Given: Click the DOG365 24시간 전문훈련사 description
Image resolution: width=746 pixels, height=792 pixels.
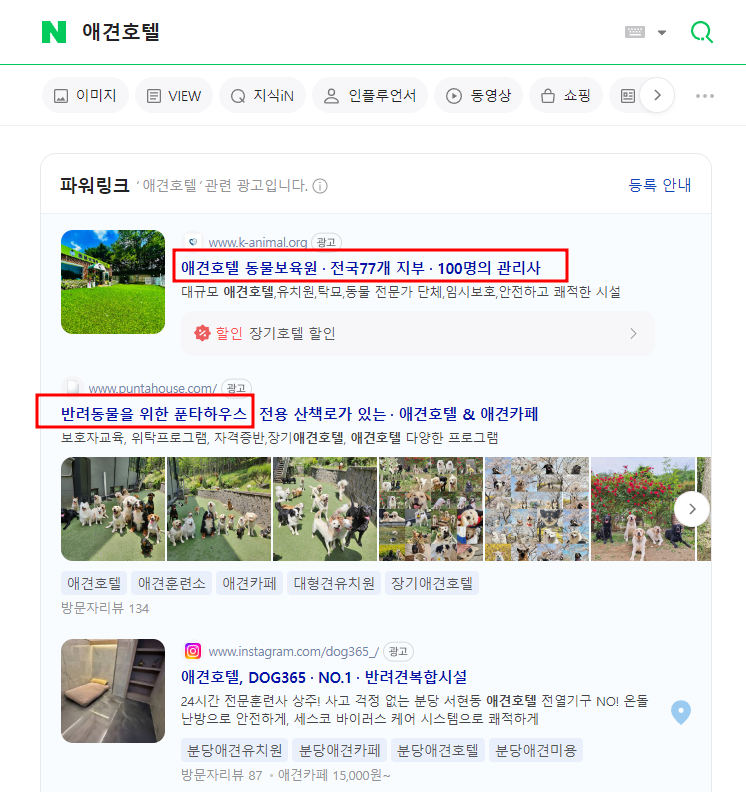Looking at the screenshot, I should 414,710.
